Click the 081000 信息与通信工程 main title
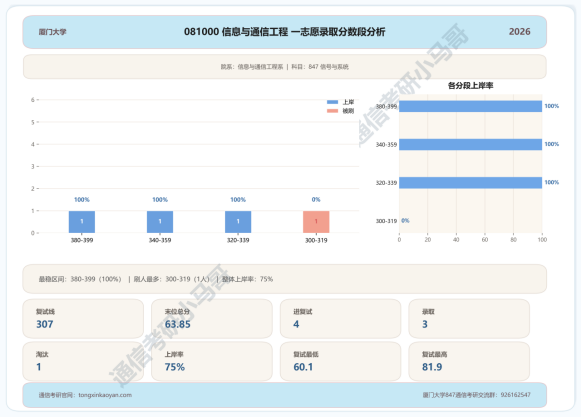581x418 pixels. click(x=285, y=32)
